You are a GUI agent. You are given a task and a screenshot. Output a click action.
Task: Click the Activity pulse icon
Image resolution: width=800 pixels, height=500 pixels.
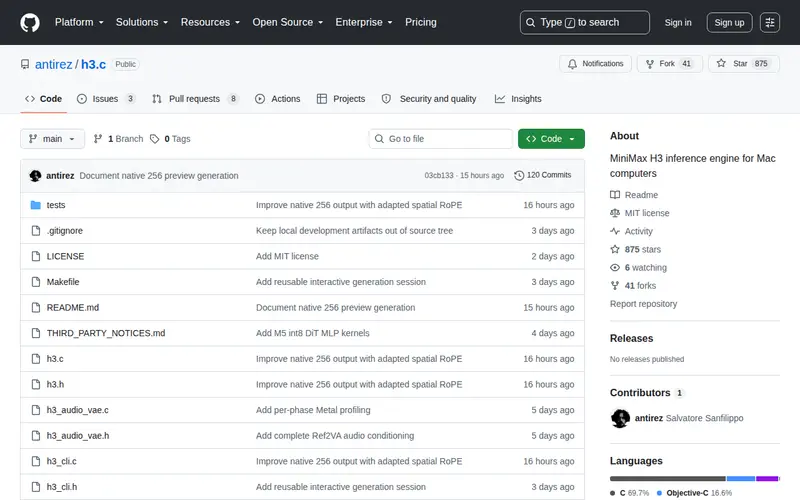click(x=615, y=231)
